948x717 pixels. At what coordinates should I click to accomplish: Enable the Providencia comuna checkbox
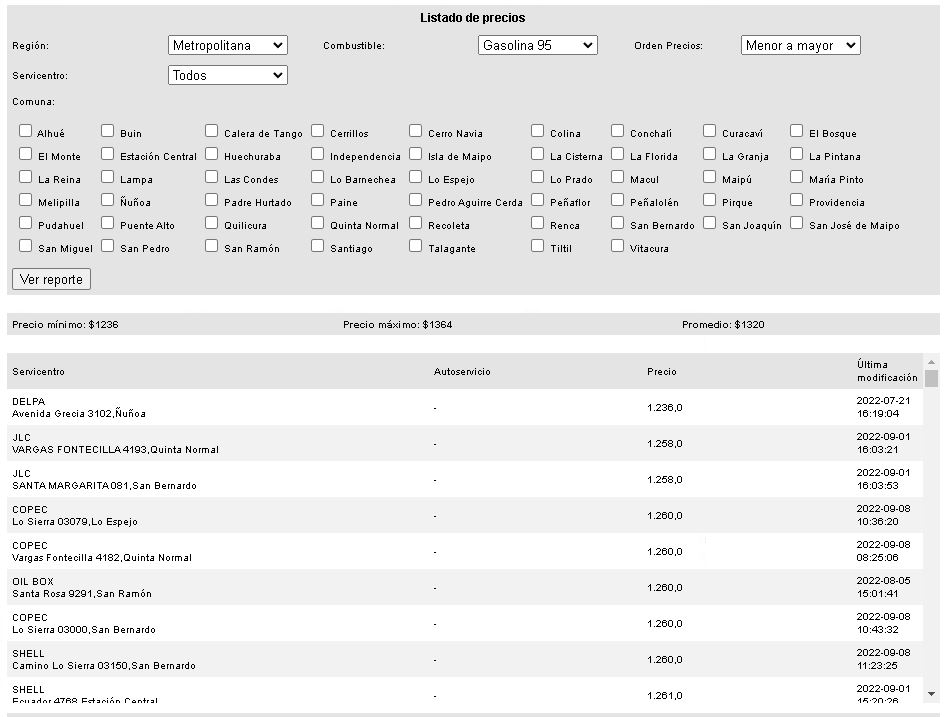tap(797, 200)
